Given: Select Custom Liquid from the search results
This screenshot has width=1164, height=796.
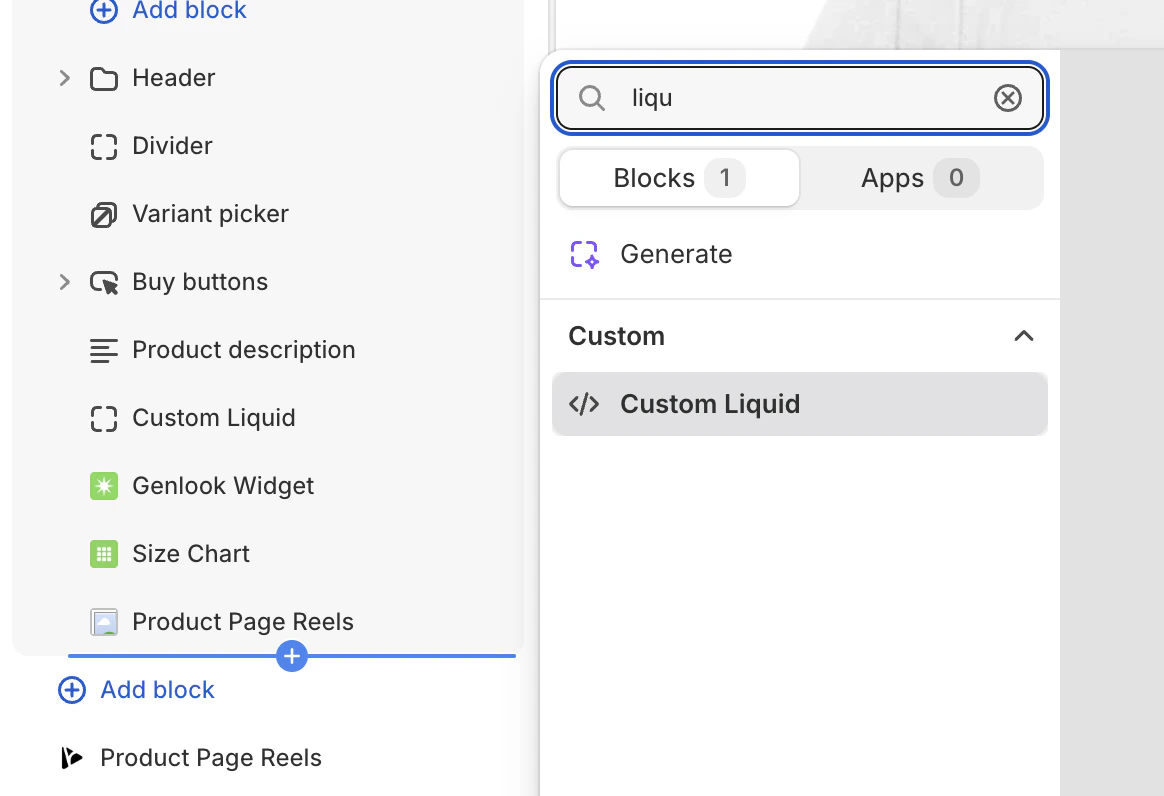Looking at the screenshot, I should [x=710, y=404].
